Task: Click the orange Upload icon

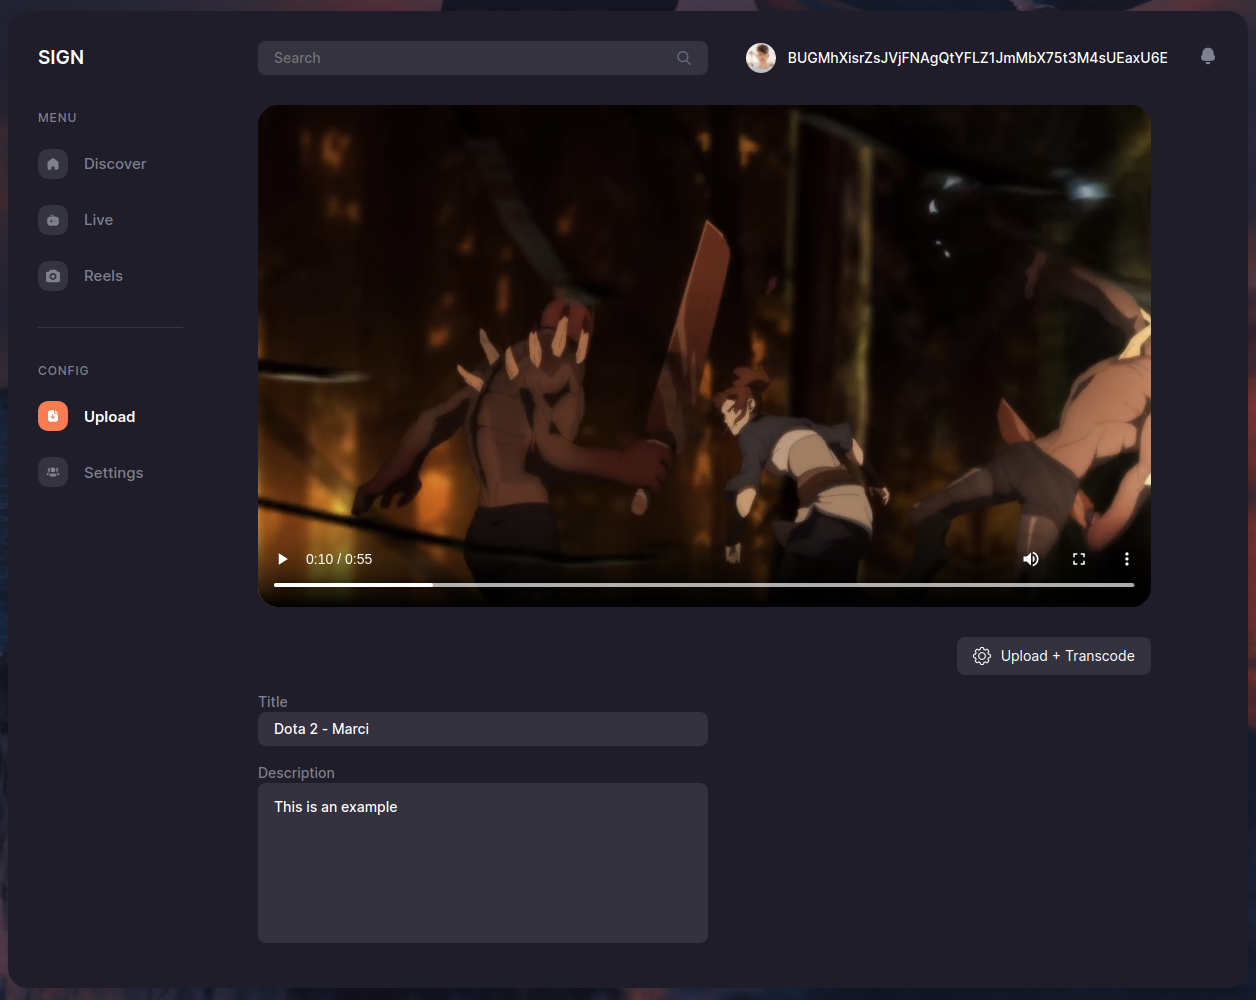Action: click(x=53, y=417)
